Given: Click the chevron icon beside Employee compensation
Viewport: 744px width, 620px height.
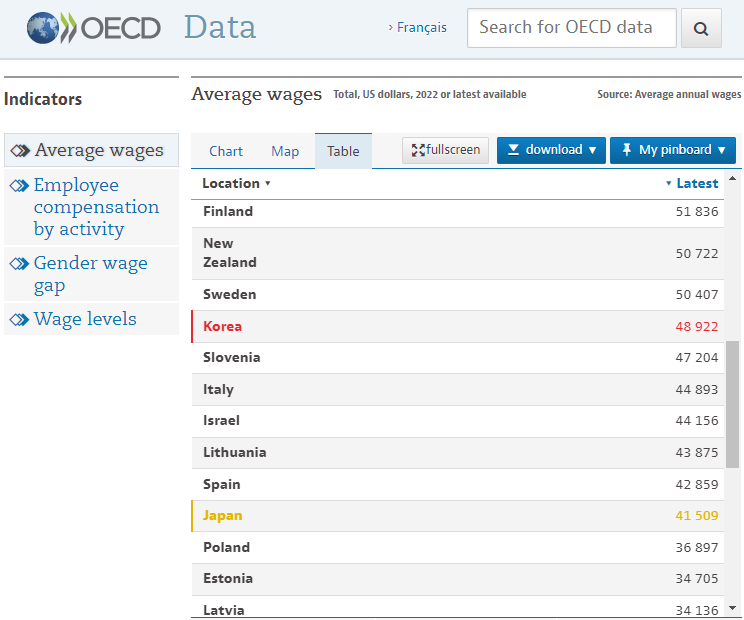Looking at the screenshot, I should (x=19, y=186).
